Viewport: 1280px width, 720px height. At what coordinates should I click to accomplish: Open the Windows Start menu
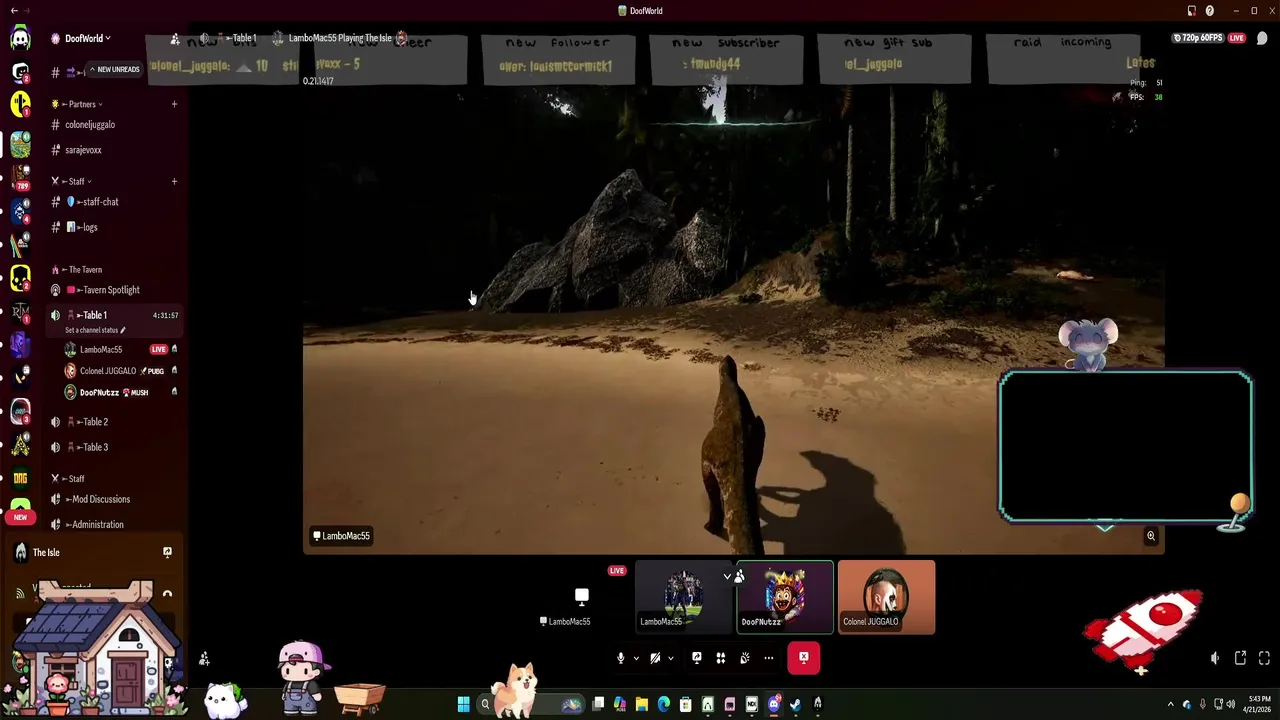click(x=463, y=704)
